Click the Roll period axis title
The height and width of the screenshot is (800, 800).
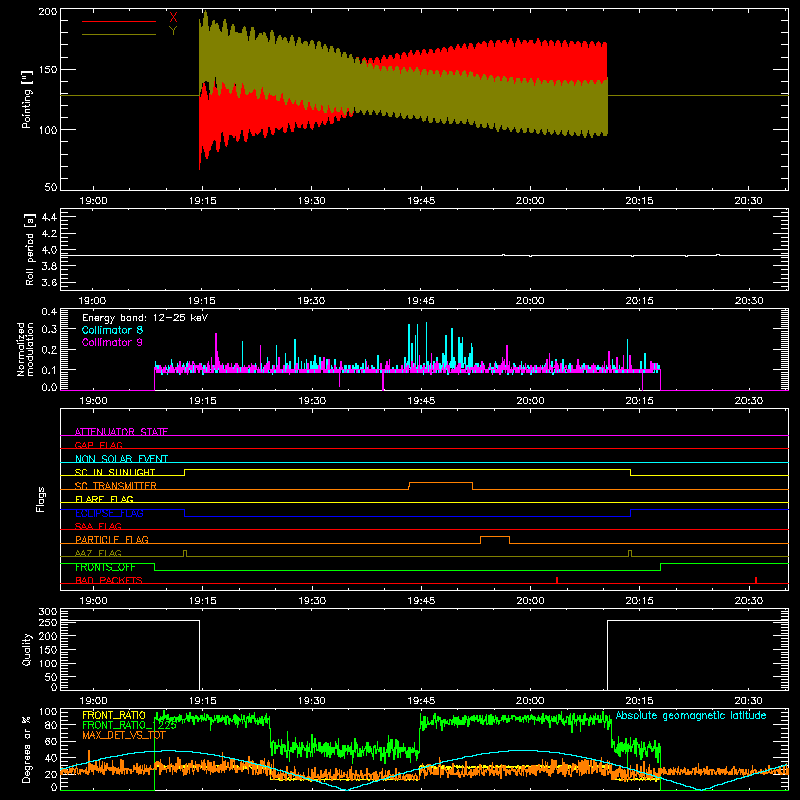point(30,249)
